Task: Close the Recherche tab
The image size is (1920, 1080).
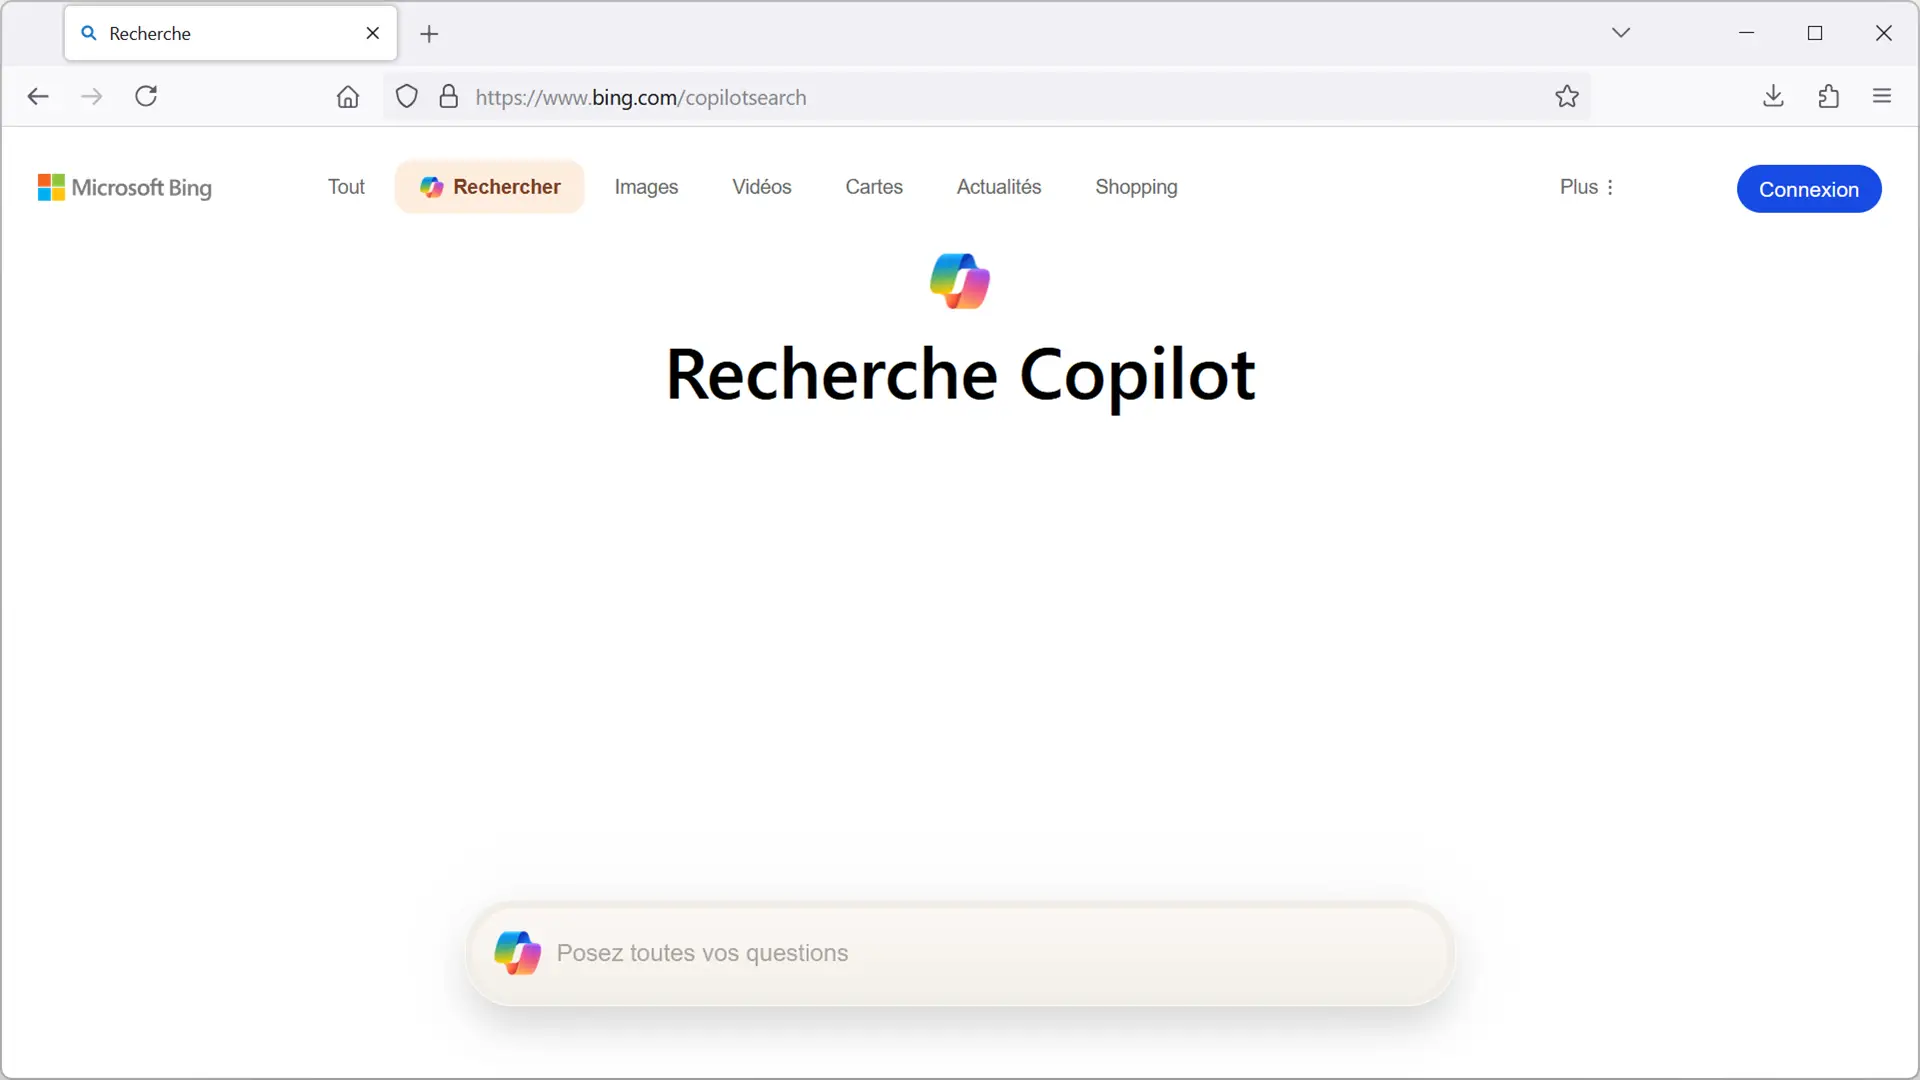Action: 373,33
